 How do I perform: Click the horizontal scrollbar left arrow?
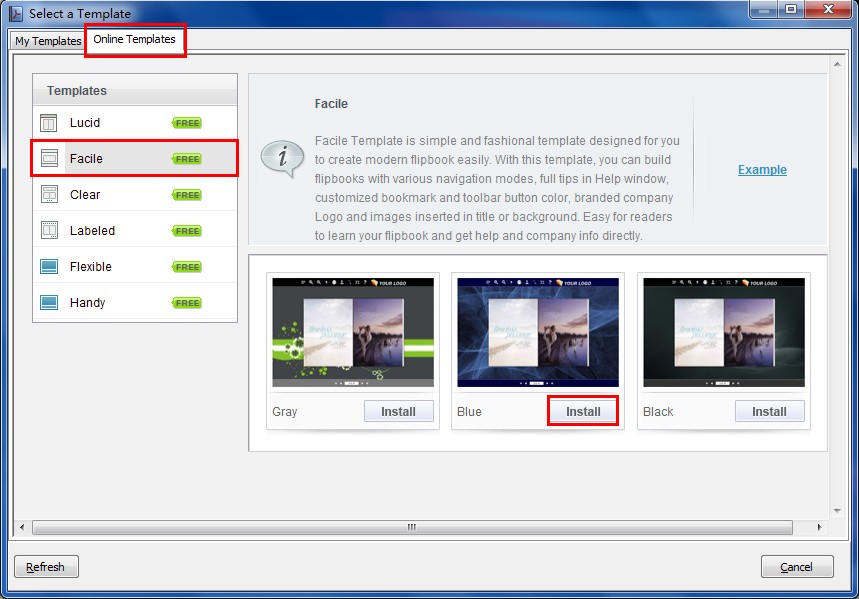click(x=22, y=527)
